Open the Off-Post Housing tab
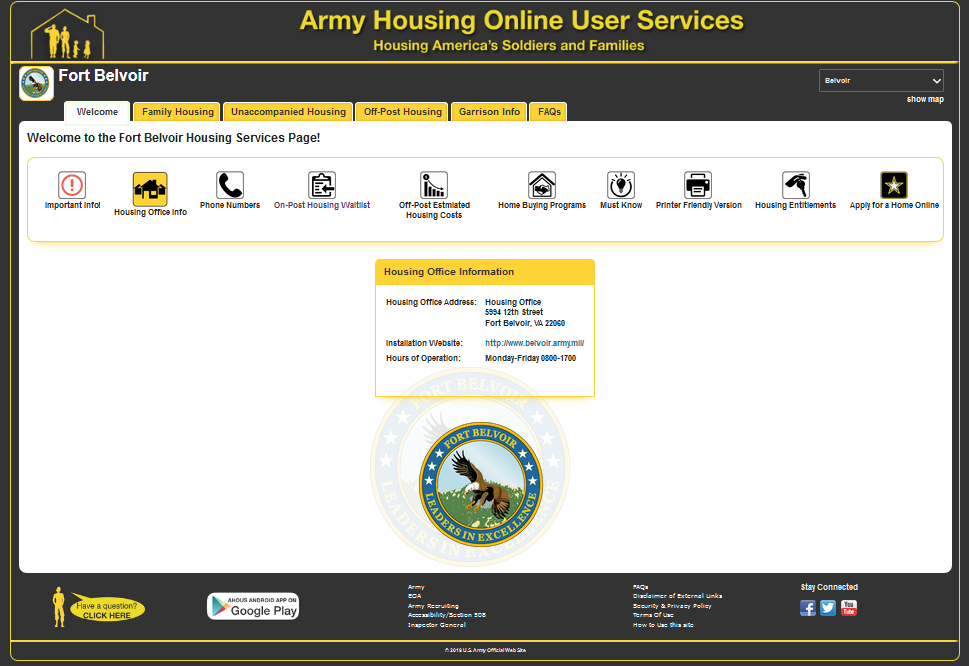Viewport: 969px width, 666px height. (402, 112)
